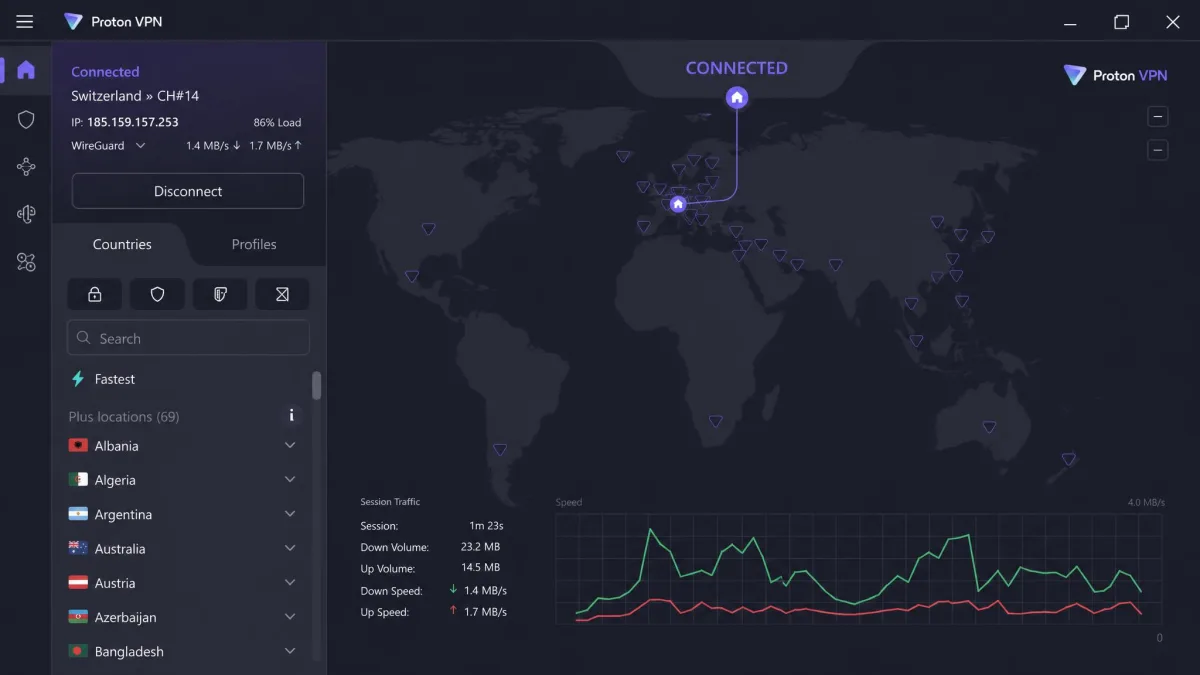The width and height of the screenshot is (1200, 675).
Task: Click the IP address 185.159.157.253
Action: tap(133, 122)
